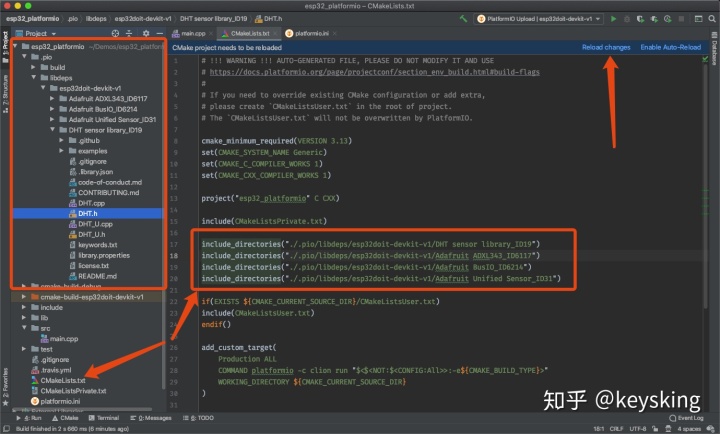Viewport: 720px width, 434px height.
Task: Expand the Adafruit Unified Sensor_ID31 folder
Action: 52,119
